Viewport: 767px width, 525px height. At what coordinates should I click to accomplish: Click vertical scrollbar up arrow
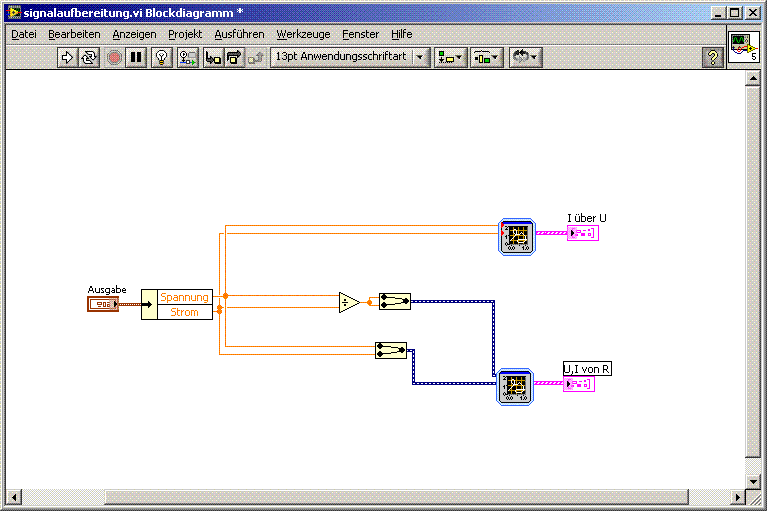pyautogui.click(x=753, y=78)
